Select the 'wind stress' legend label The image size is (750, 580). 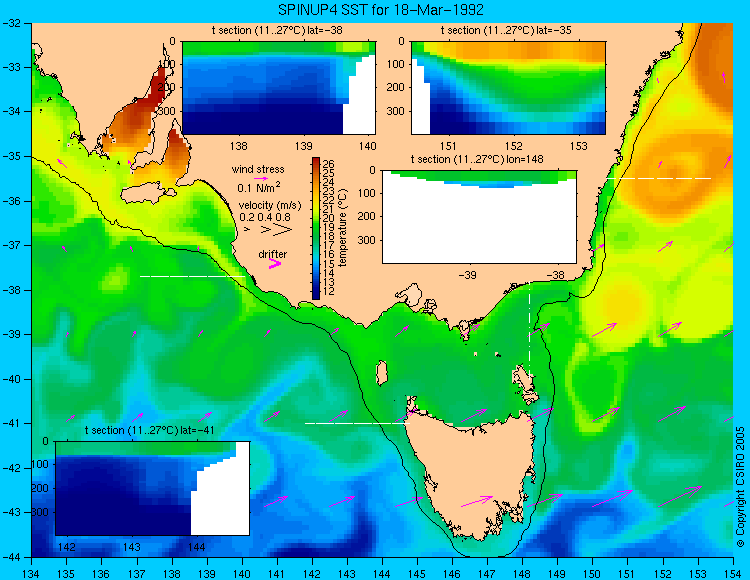(x=258, y=169)
